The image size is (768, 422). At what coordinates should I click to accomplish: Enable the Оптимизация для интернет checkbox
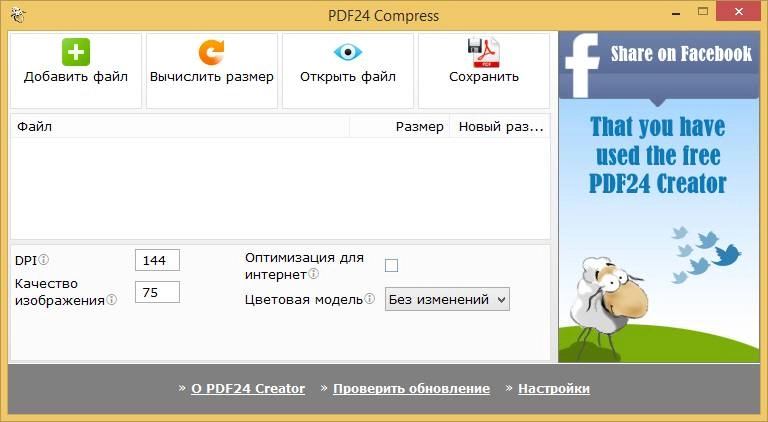391,265
